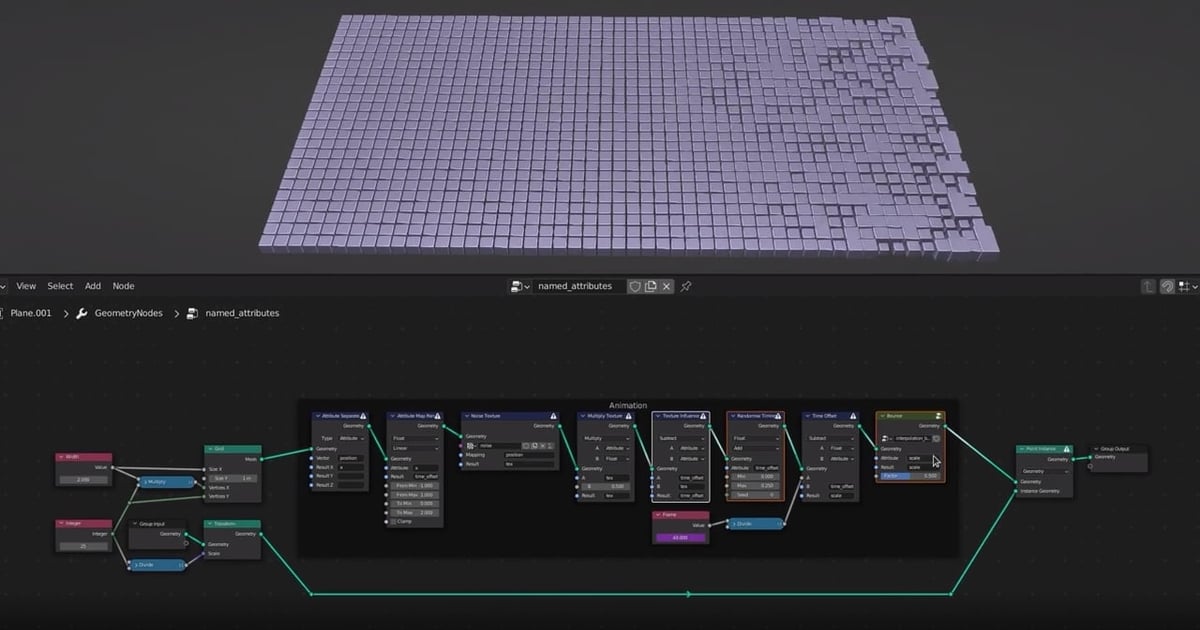Toggle the fake user shield for named_attributes

pos(636,286)
